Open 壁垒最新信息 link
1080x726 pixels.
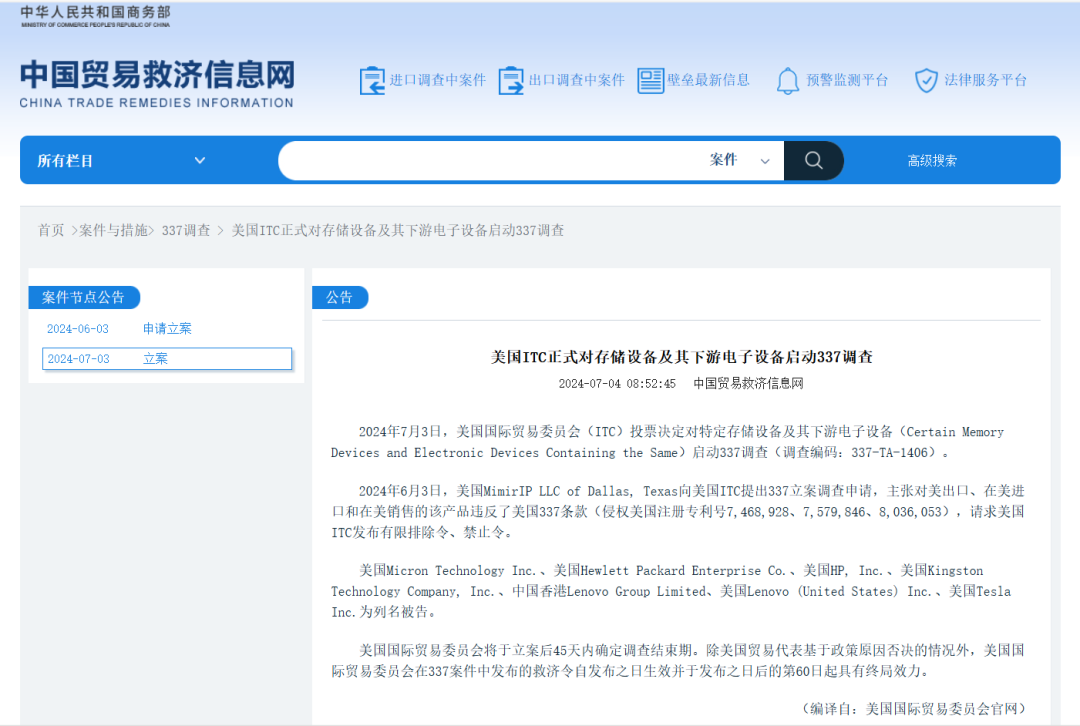(x=708, y=80)
